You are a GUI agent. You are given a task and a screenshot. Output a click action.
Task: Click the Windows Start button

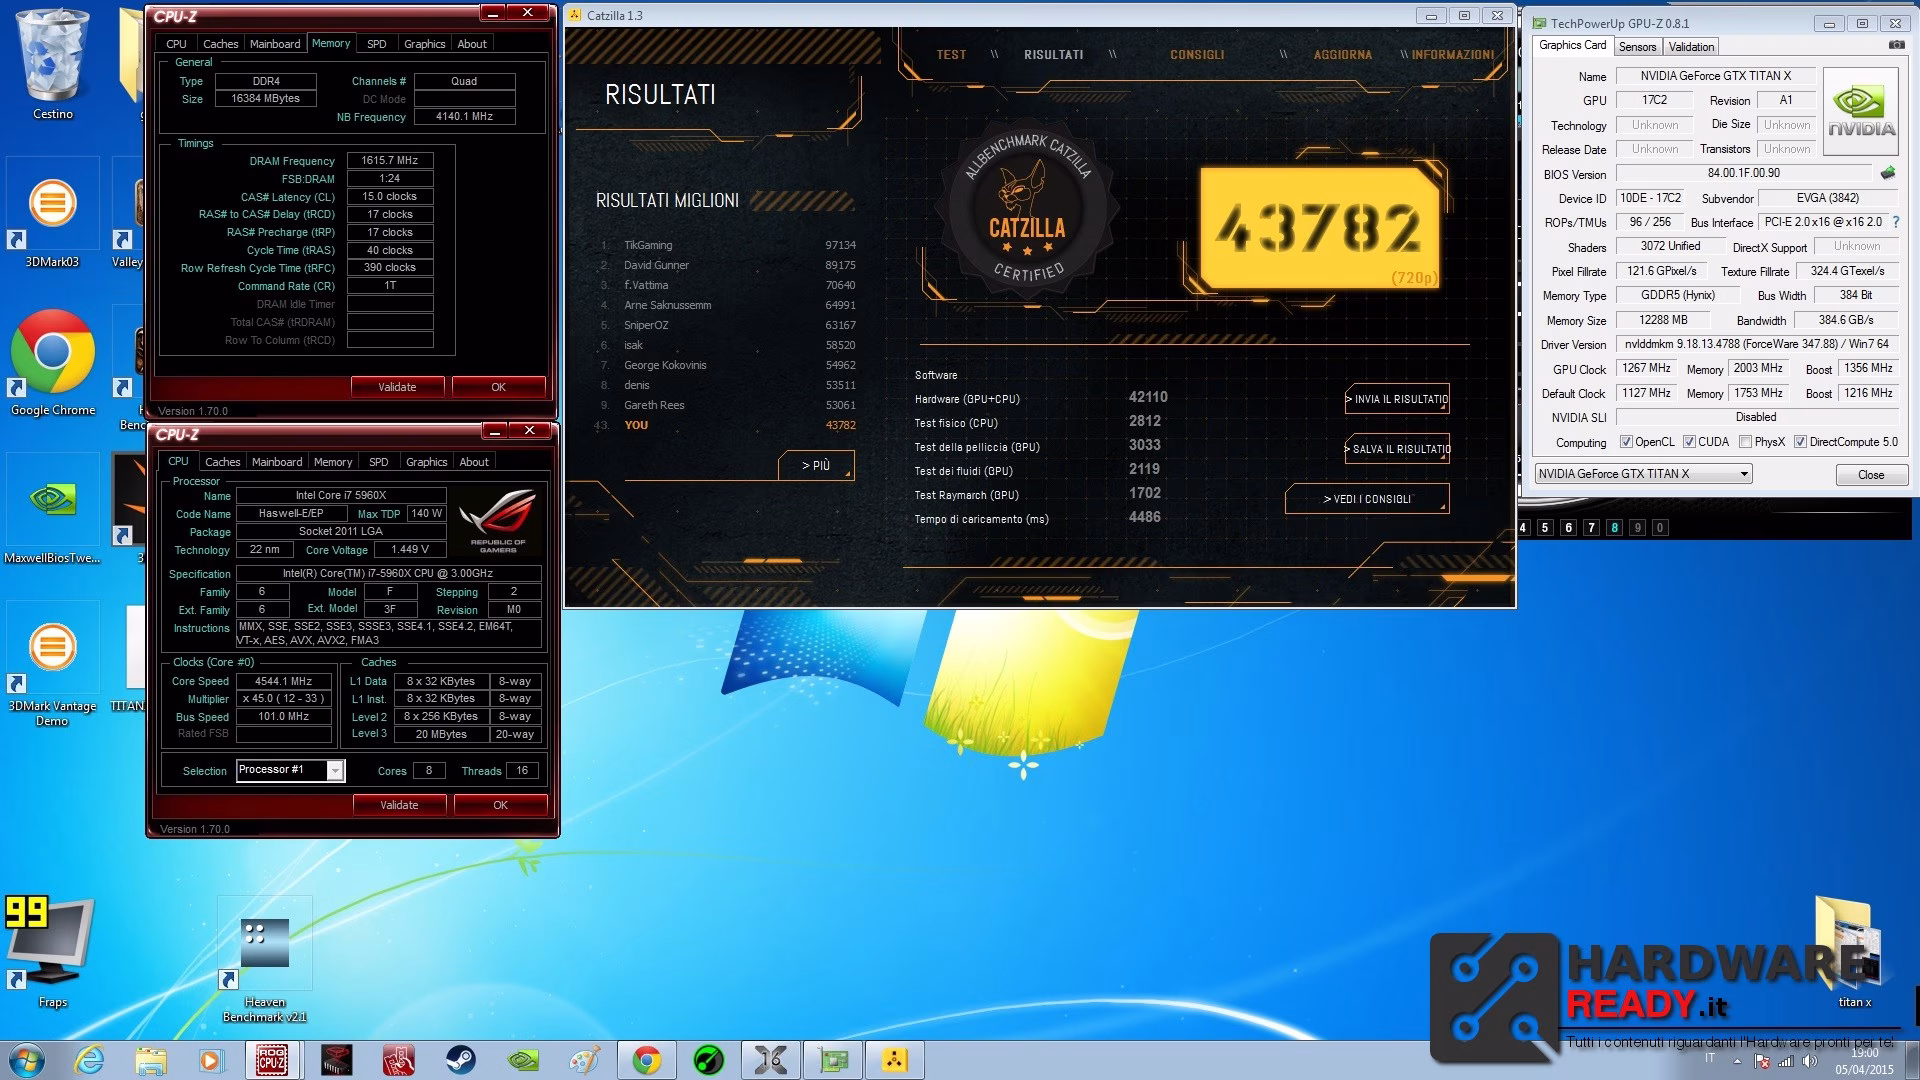[x=27, y=1060]
